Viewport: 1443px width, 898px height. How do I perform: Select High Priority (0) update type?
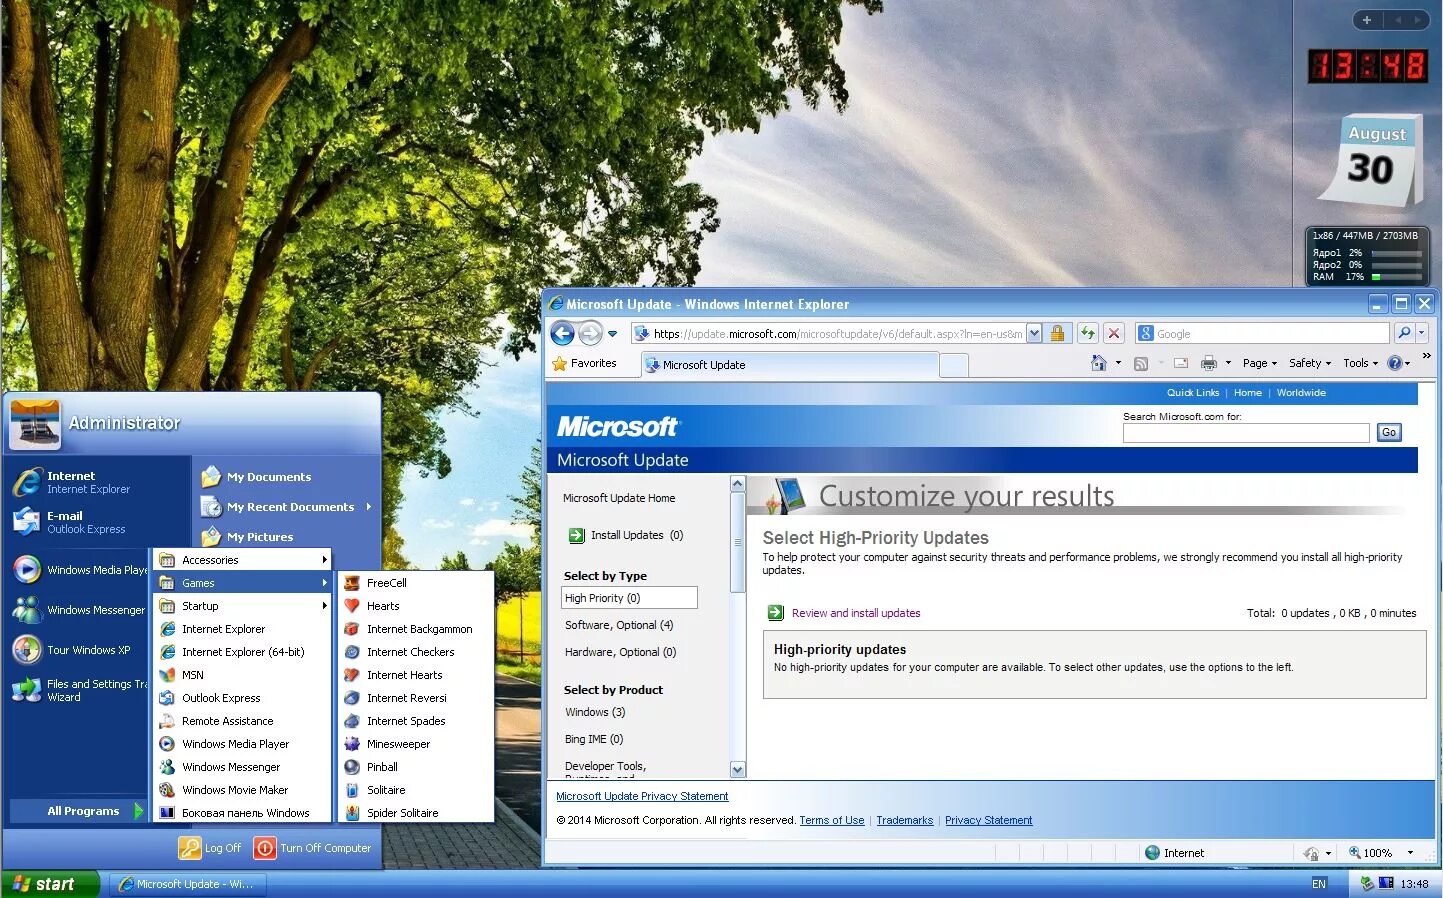coord(629,598)
